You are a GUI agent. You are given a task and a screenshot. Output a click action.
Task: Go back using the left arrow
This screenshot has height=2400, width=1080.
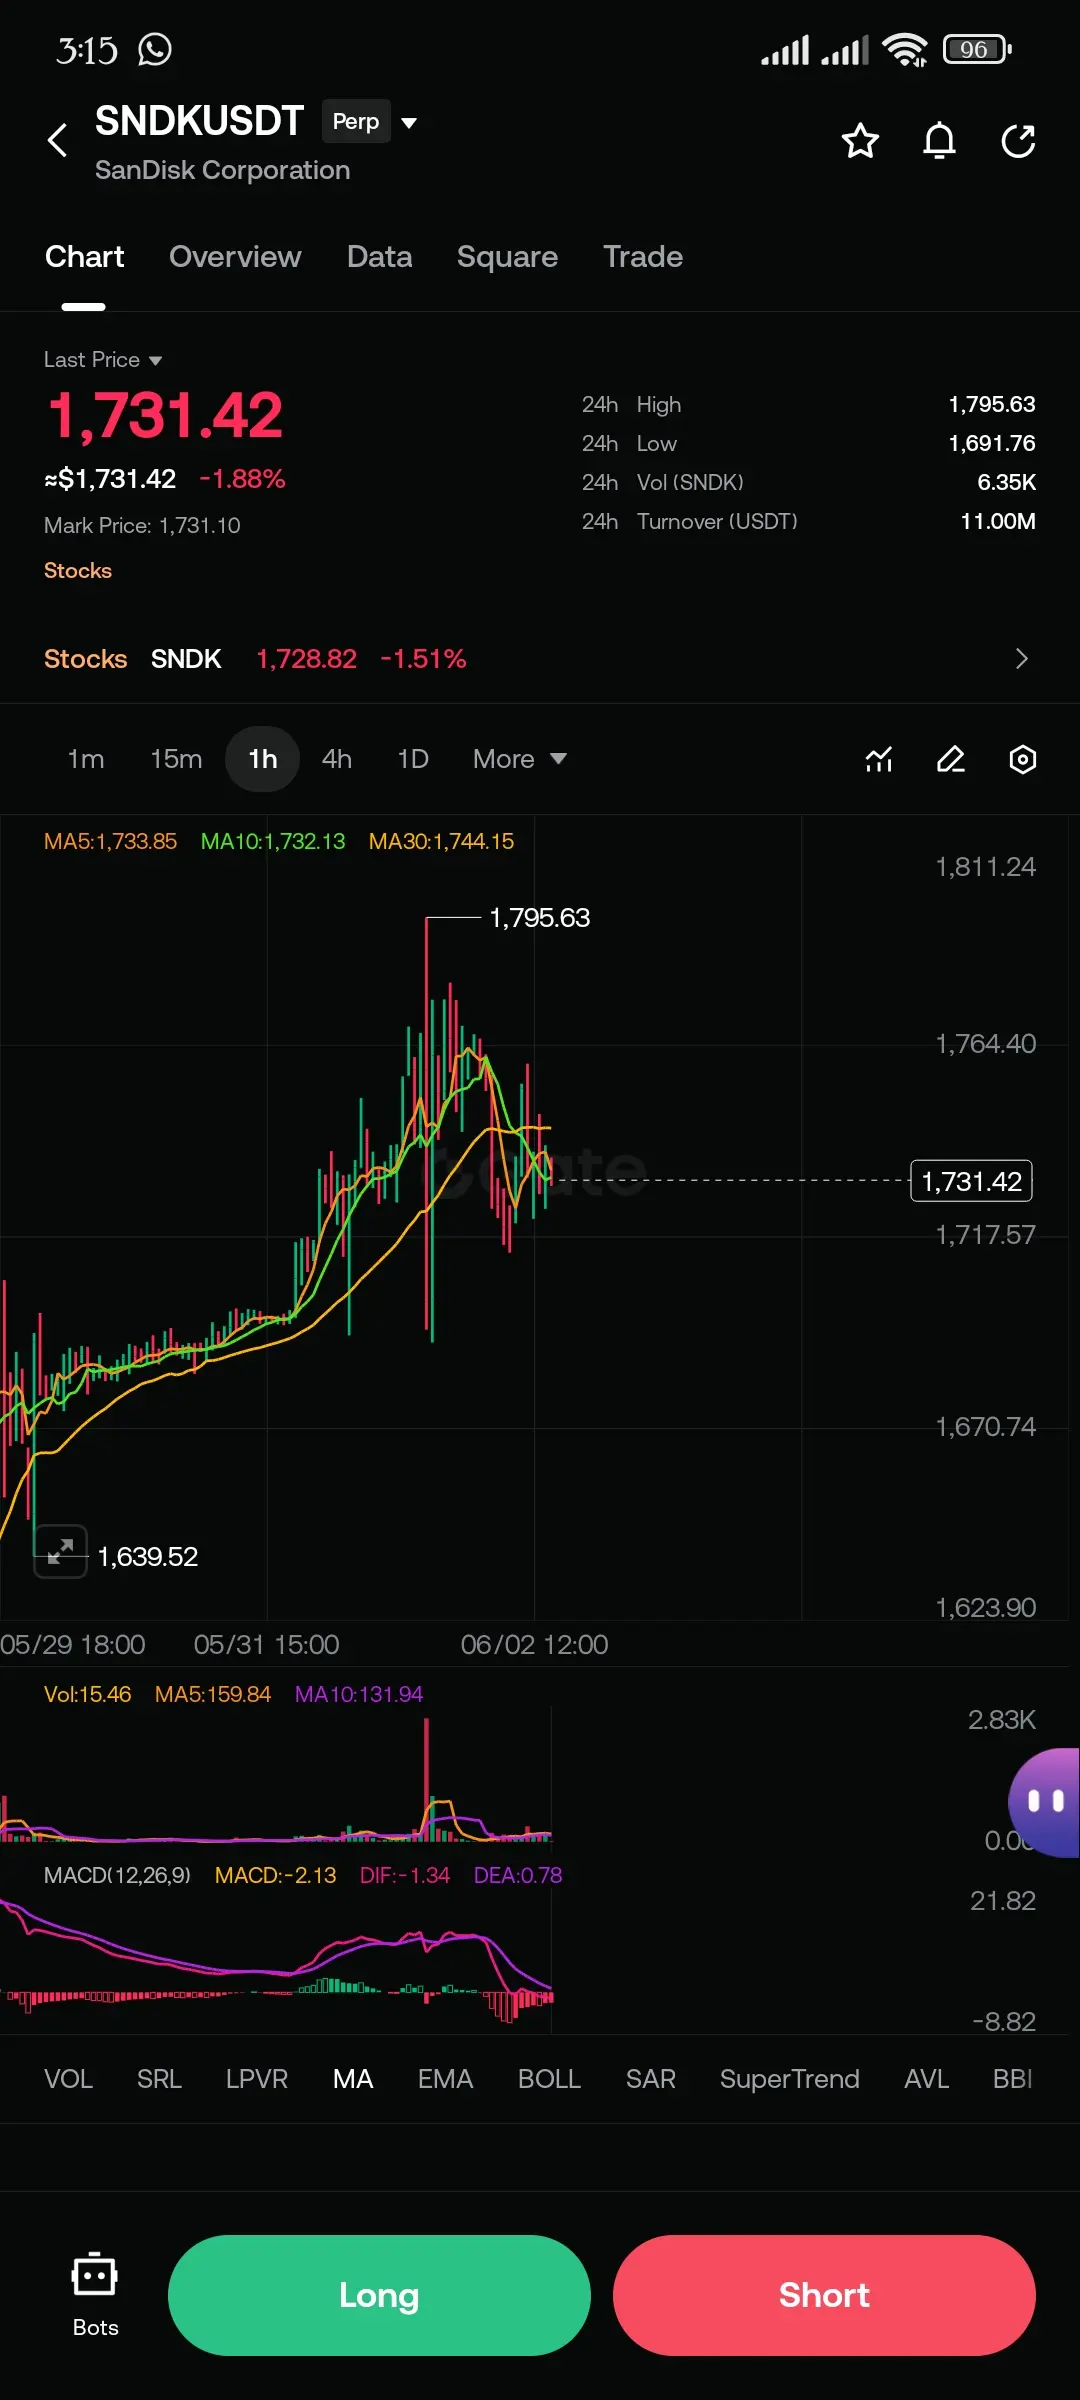[x=58, y=140]
